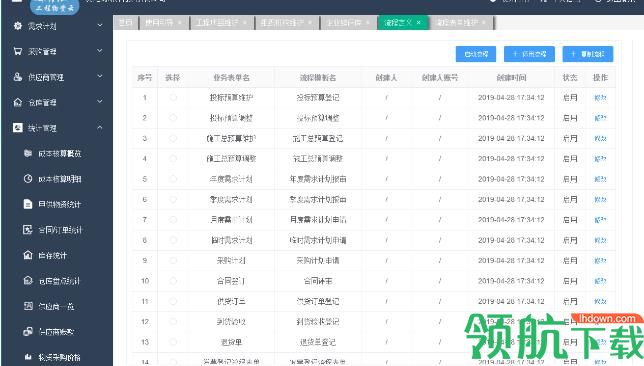Click the 创建人账号 column header
Image resolution: width=644 pixels, height=366 pixels.
click(x=439, y=77)
